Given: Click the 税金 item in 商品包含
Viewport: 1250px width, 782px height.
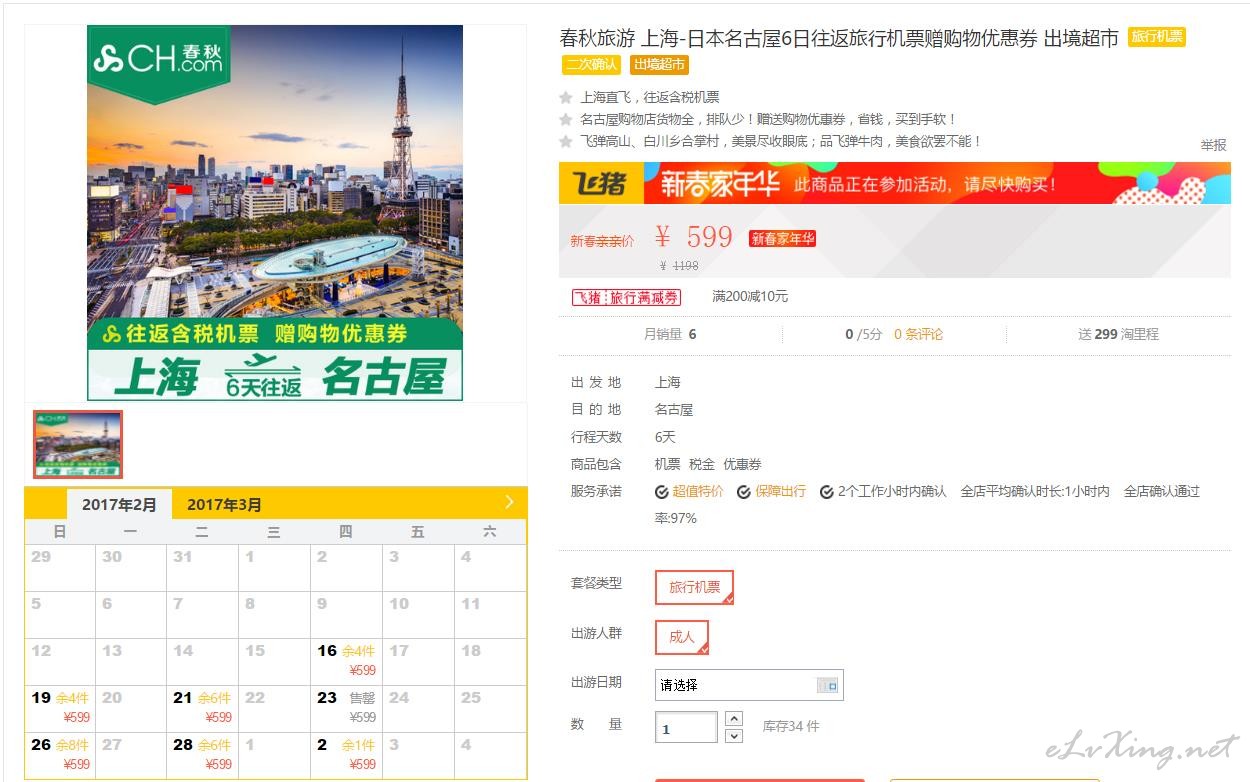Looking at the screenshot, I should [702, 464].
